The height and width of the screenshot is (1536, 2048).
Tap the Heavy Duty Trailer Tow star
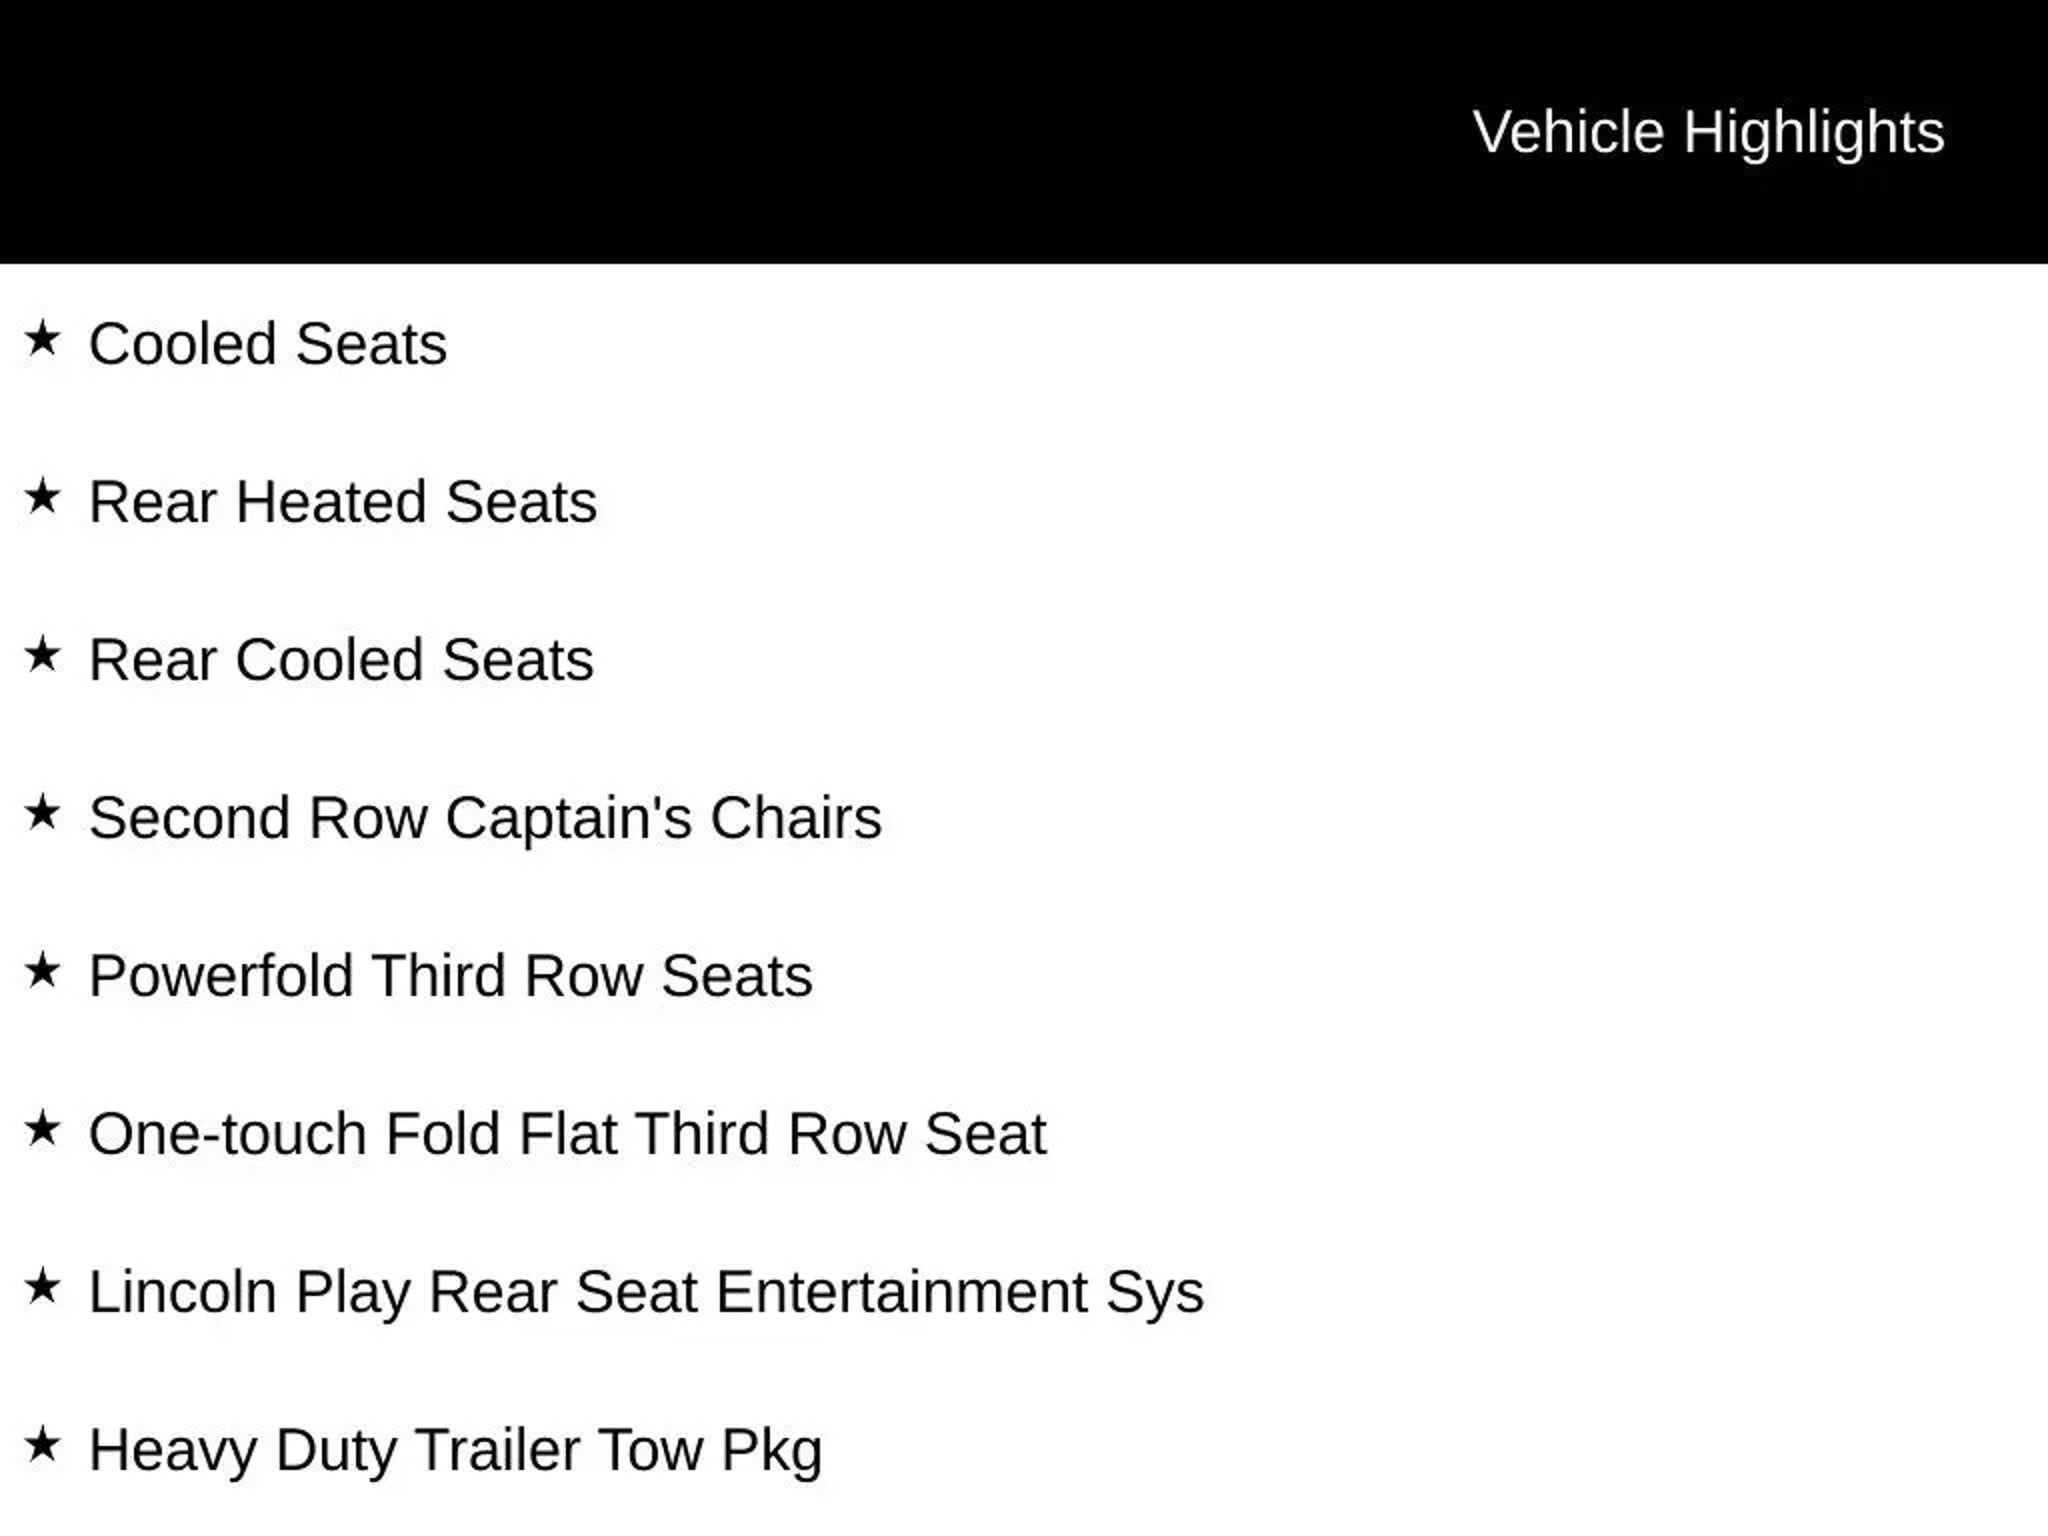coord(42,1444)
